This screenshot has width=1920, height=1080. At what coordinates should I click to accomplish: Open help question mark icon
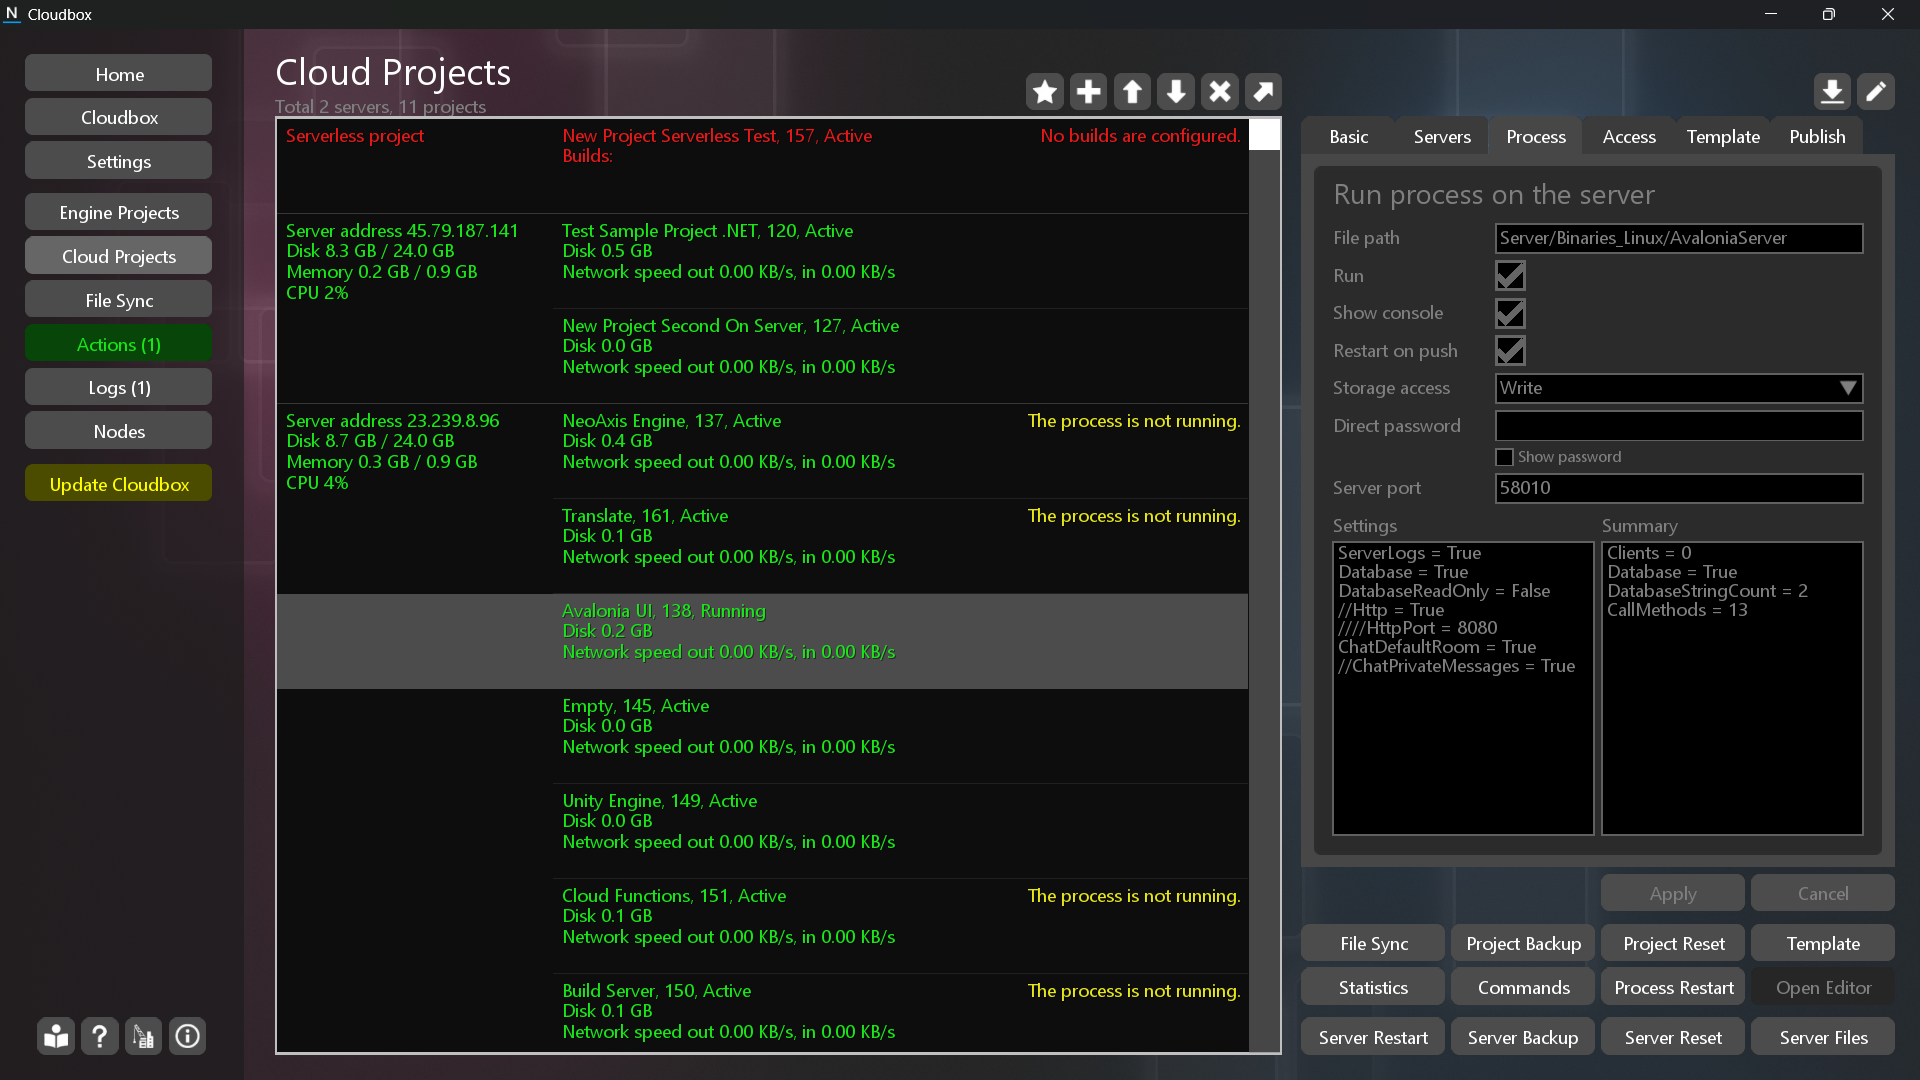point(100,1036)
